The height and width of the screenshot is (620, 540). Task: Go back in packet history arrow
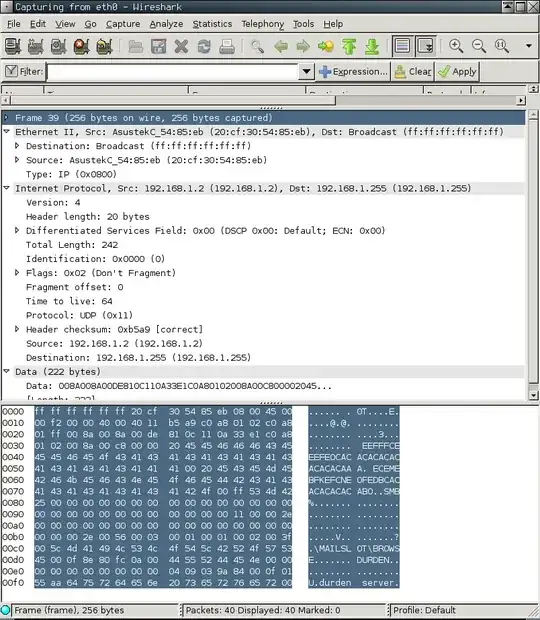pyautogui.click(x=281, y=46)
